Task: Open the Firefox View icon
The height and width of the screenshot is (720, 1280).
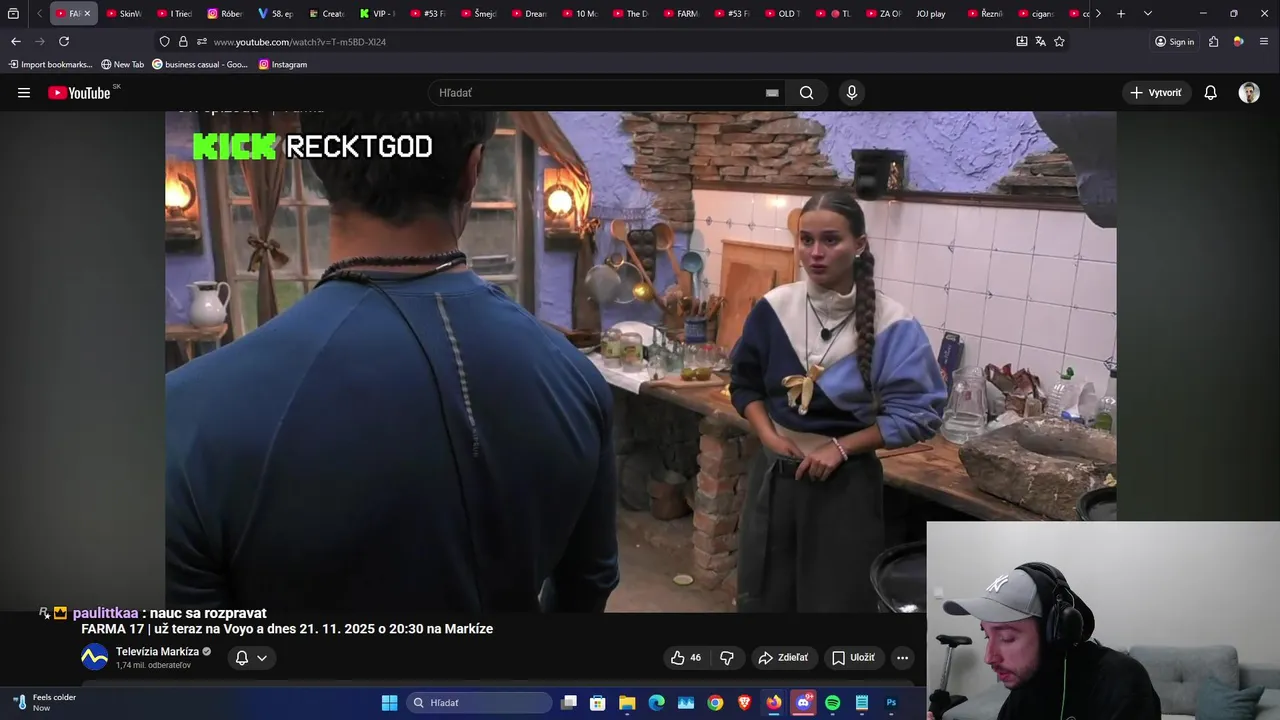Action: tap(13, 14)
